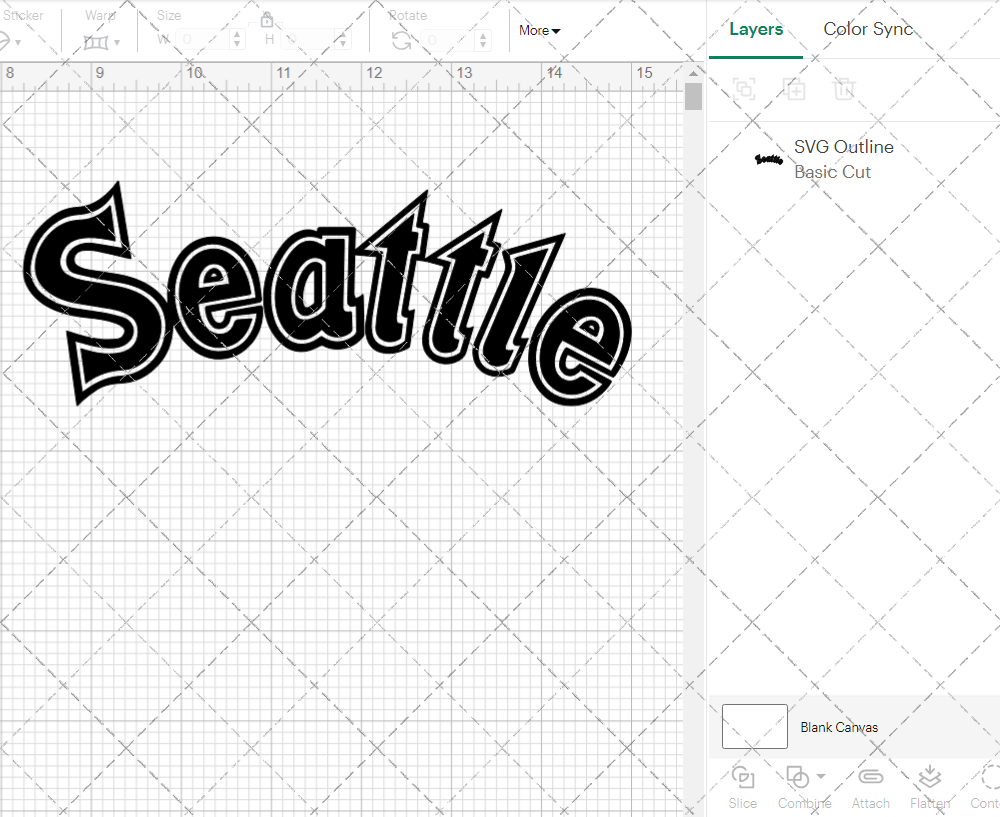
Task: Click the Rotate icon in toolbar
Action: (401, 40)
